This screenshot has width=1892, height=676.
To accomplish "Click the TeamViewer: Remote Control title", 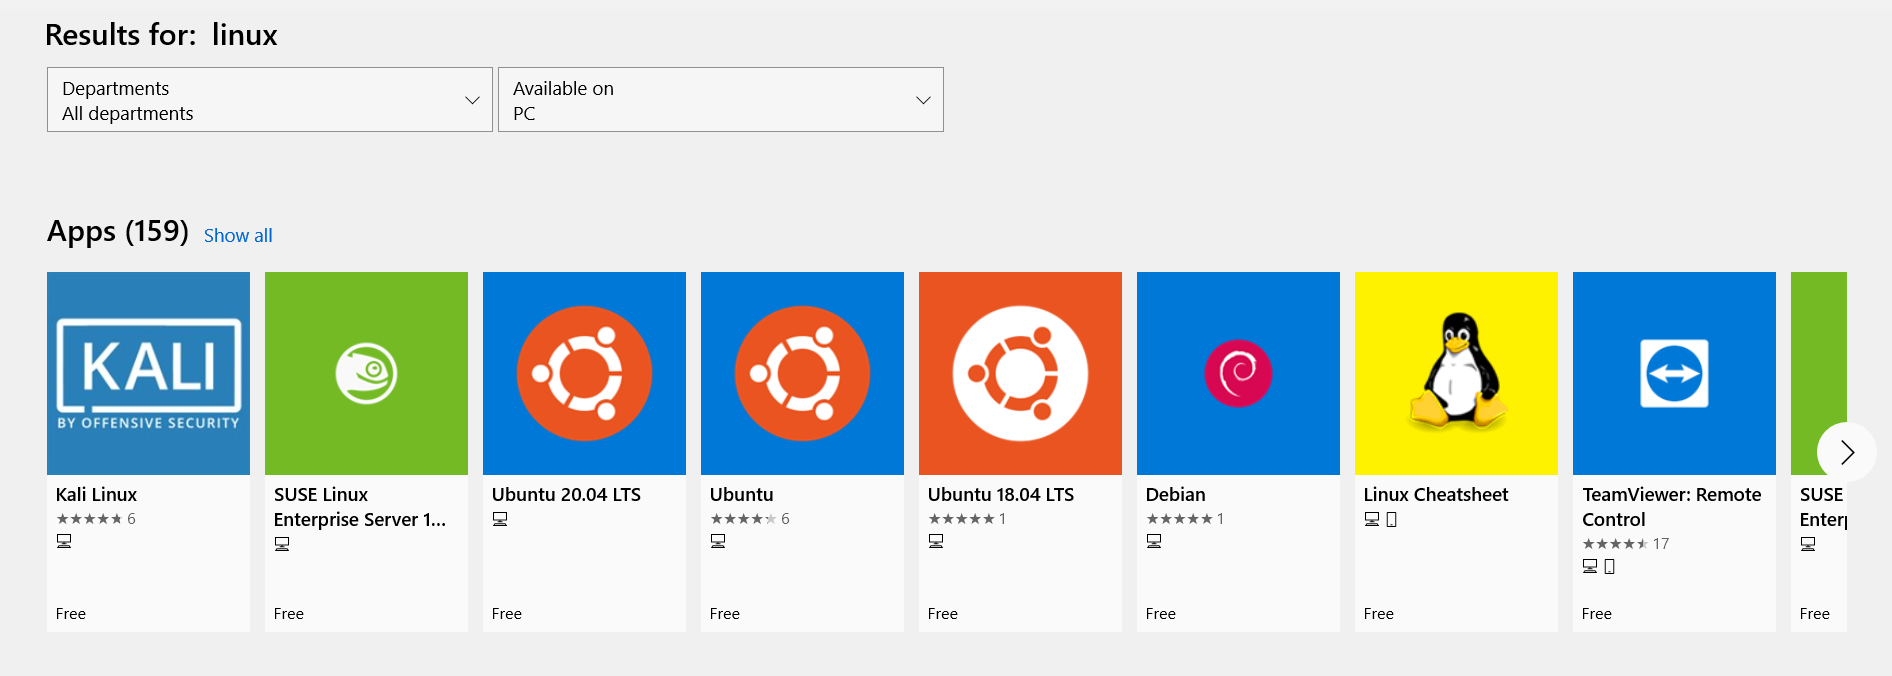I will (1672, 507).
